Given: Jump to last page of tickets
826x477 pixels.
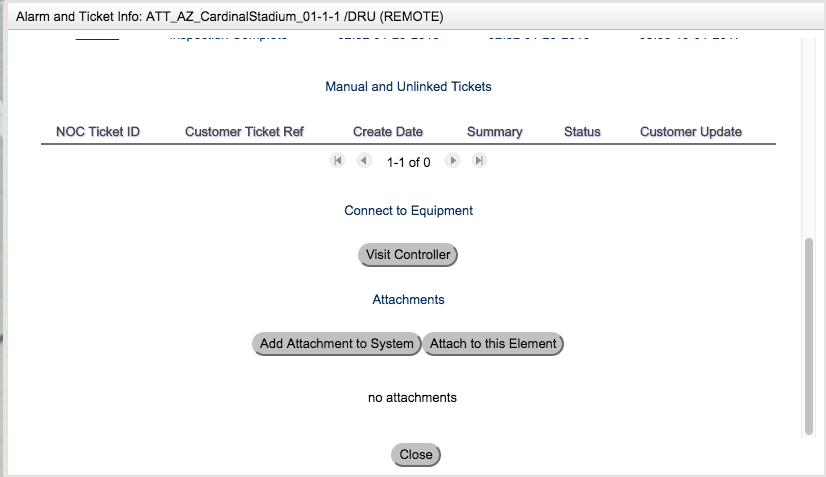Looking at the screenshot, I should (x=480, y=161).
